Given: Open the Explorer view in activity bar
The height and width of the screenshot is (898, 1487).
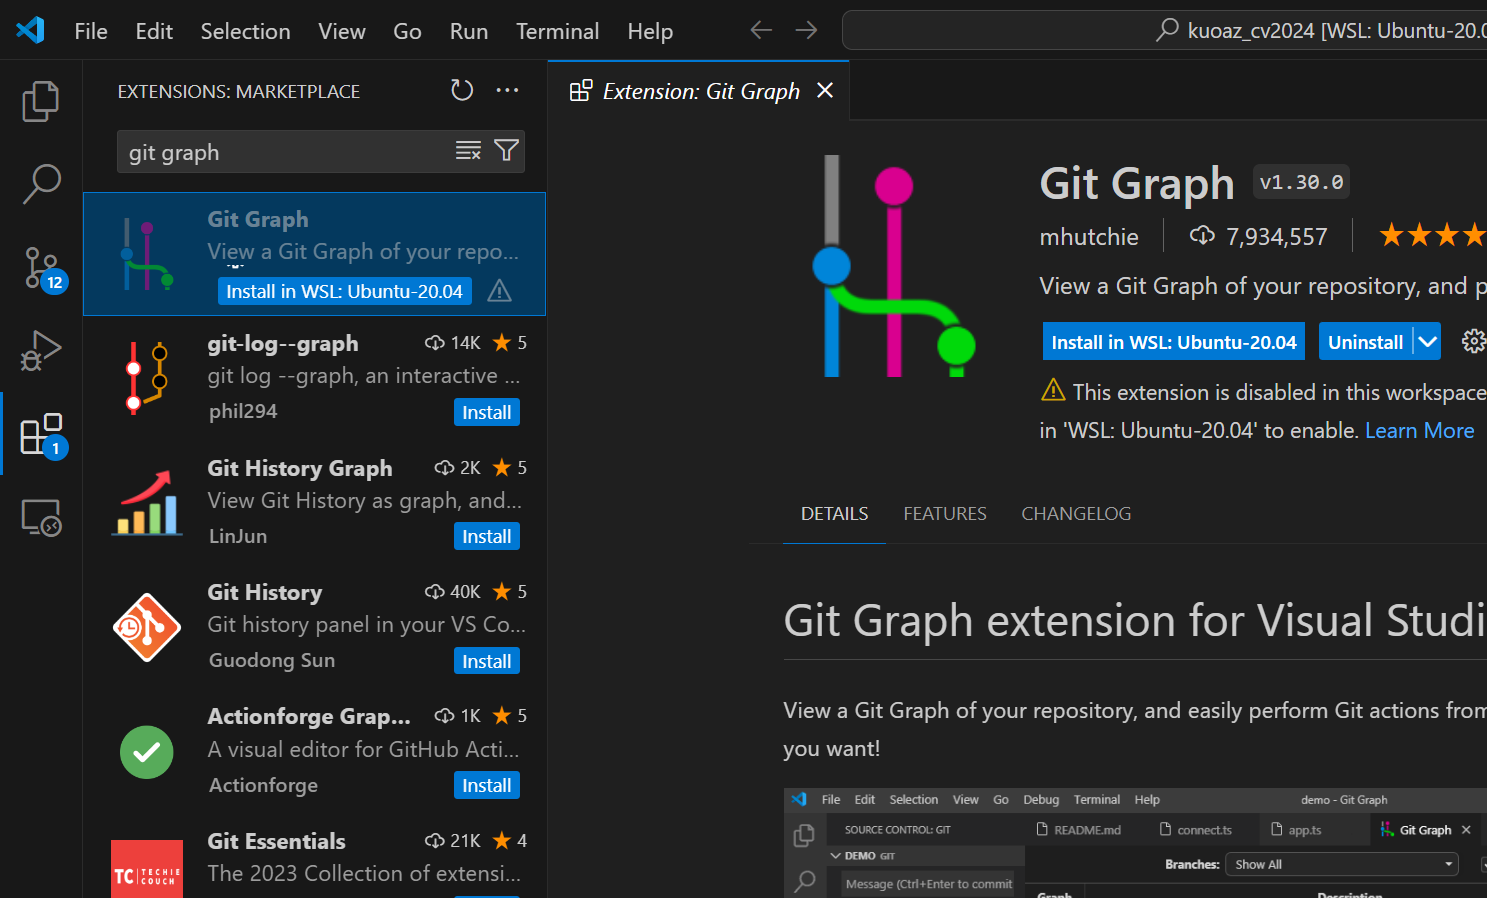Looking at the screenshot, I should (x=41, y=101).
